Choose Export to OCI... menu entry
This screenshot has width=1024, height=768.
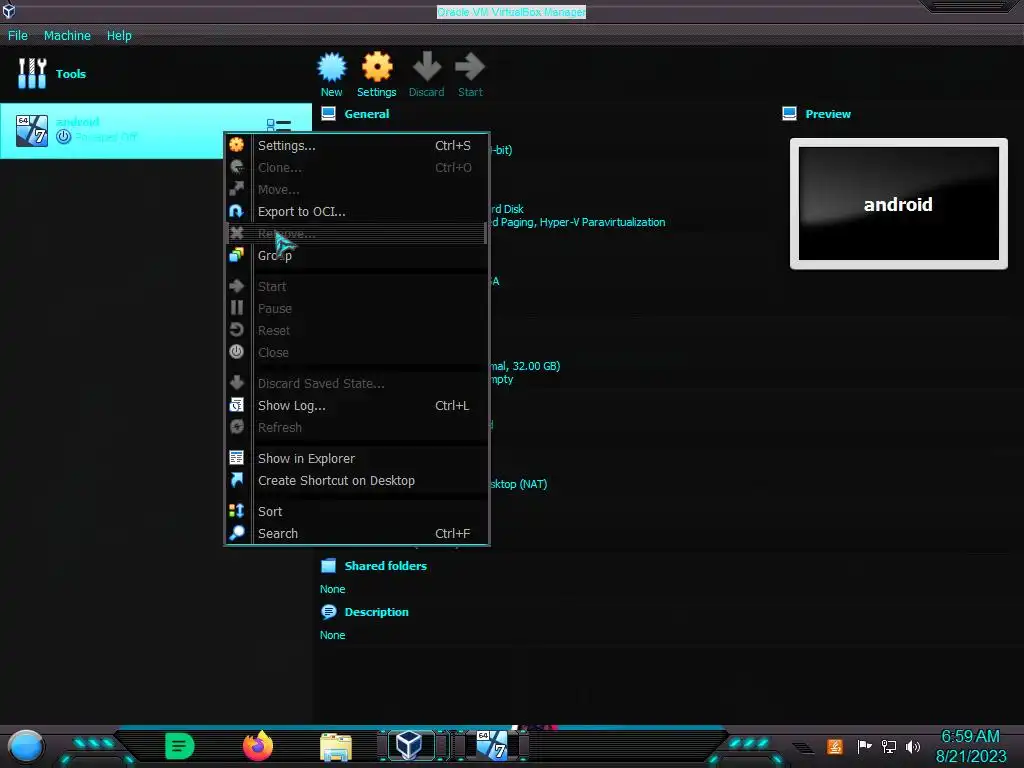click(357, 212)
